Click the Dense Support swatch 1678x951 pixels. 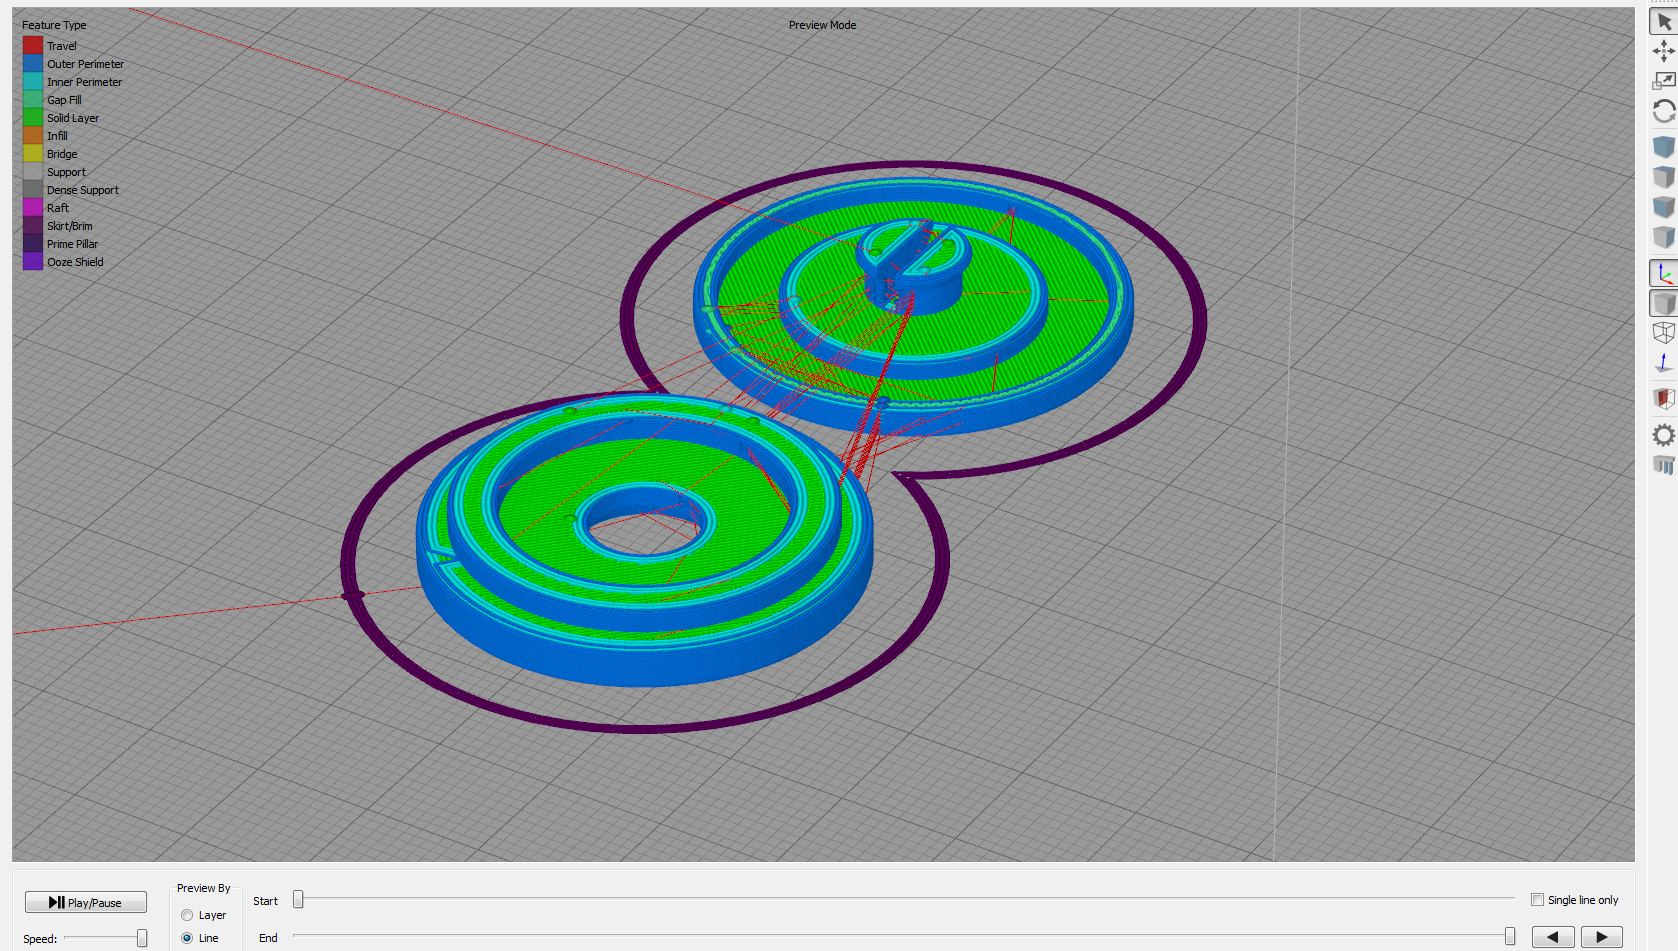[x=33, y=189]
